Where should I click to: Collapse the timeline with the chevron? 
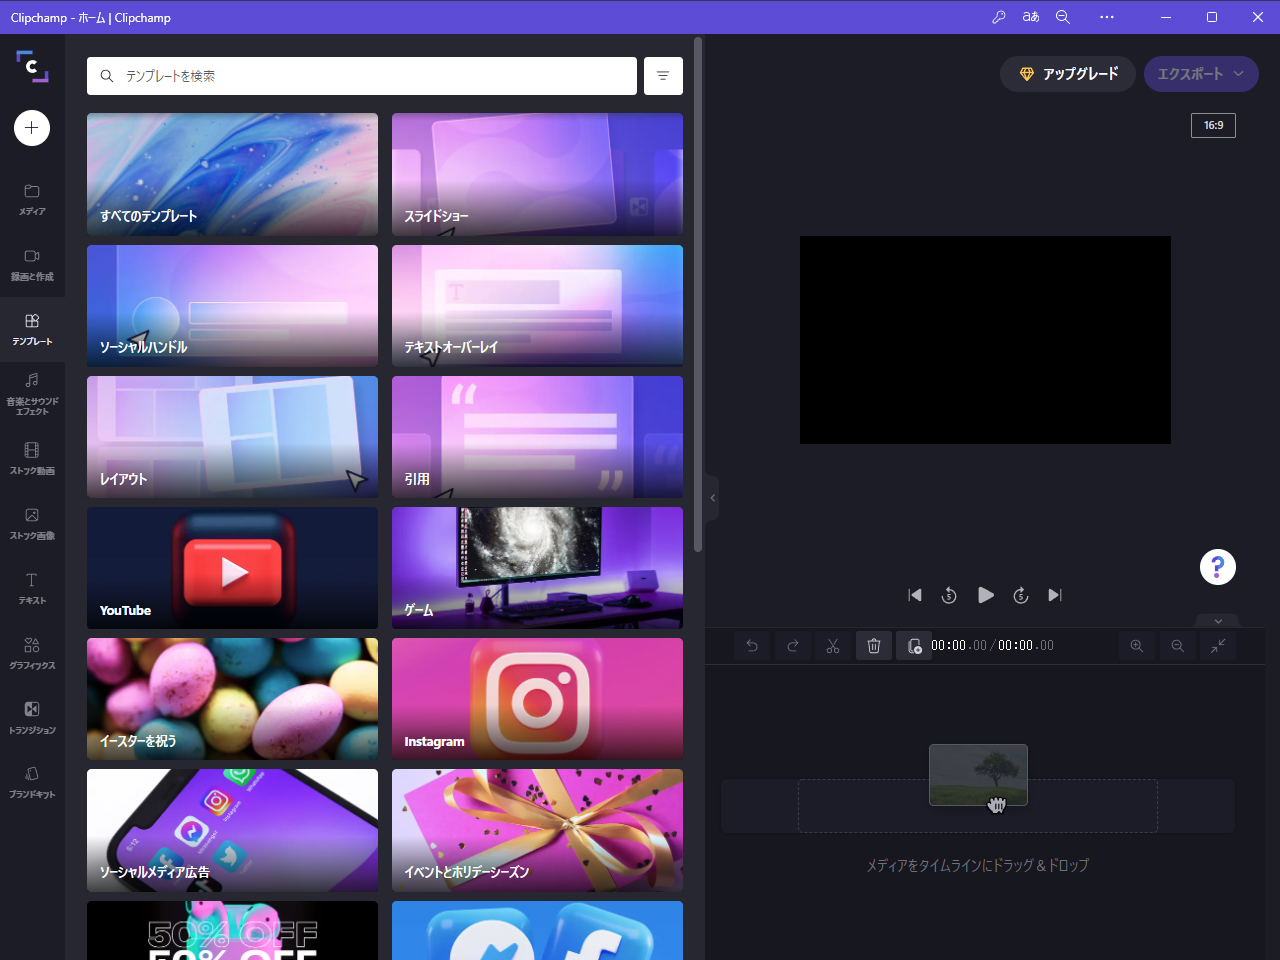point(1218,621)
